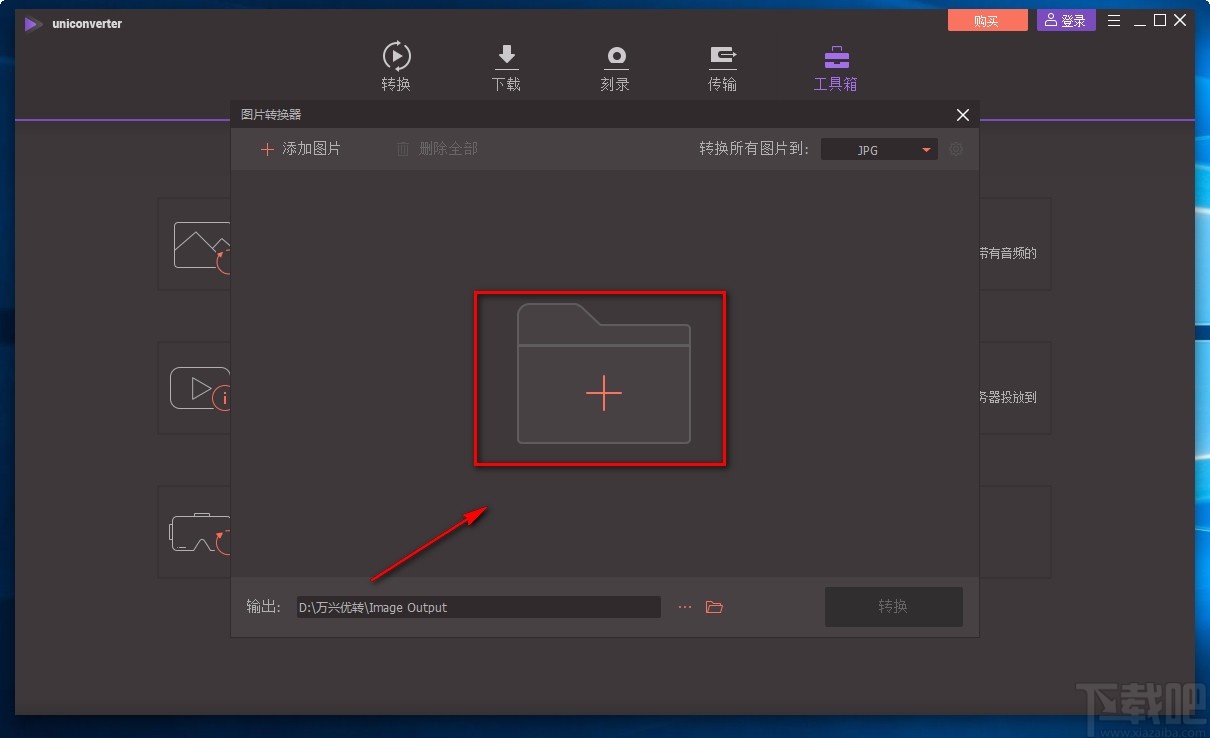
Task: Select the 工具箱 (Toolbox) icon
Action: pyautogui.click(x=835, y=56)
